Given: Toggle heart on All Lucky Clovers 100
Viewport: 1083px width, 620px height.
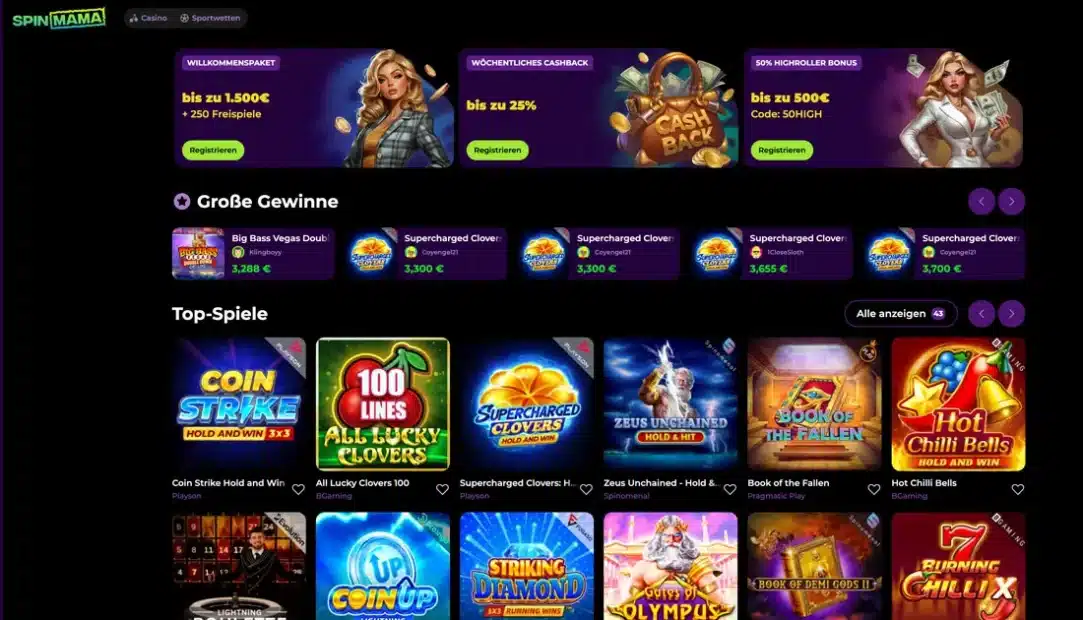Looking at the screenshot, I should pyautogui.click(x=442, y=489).
